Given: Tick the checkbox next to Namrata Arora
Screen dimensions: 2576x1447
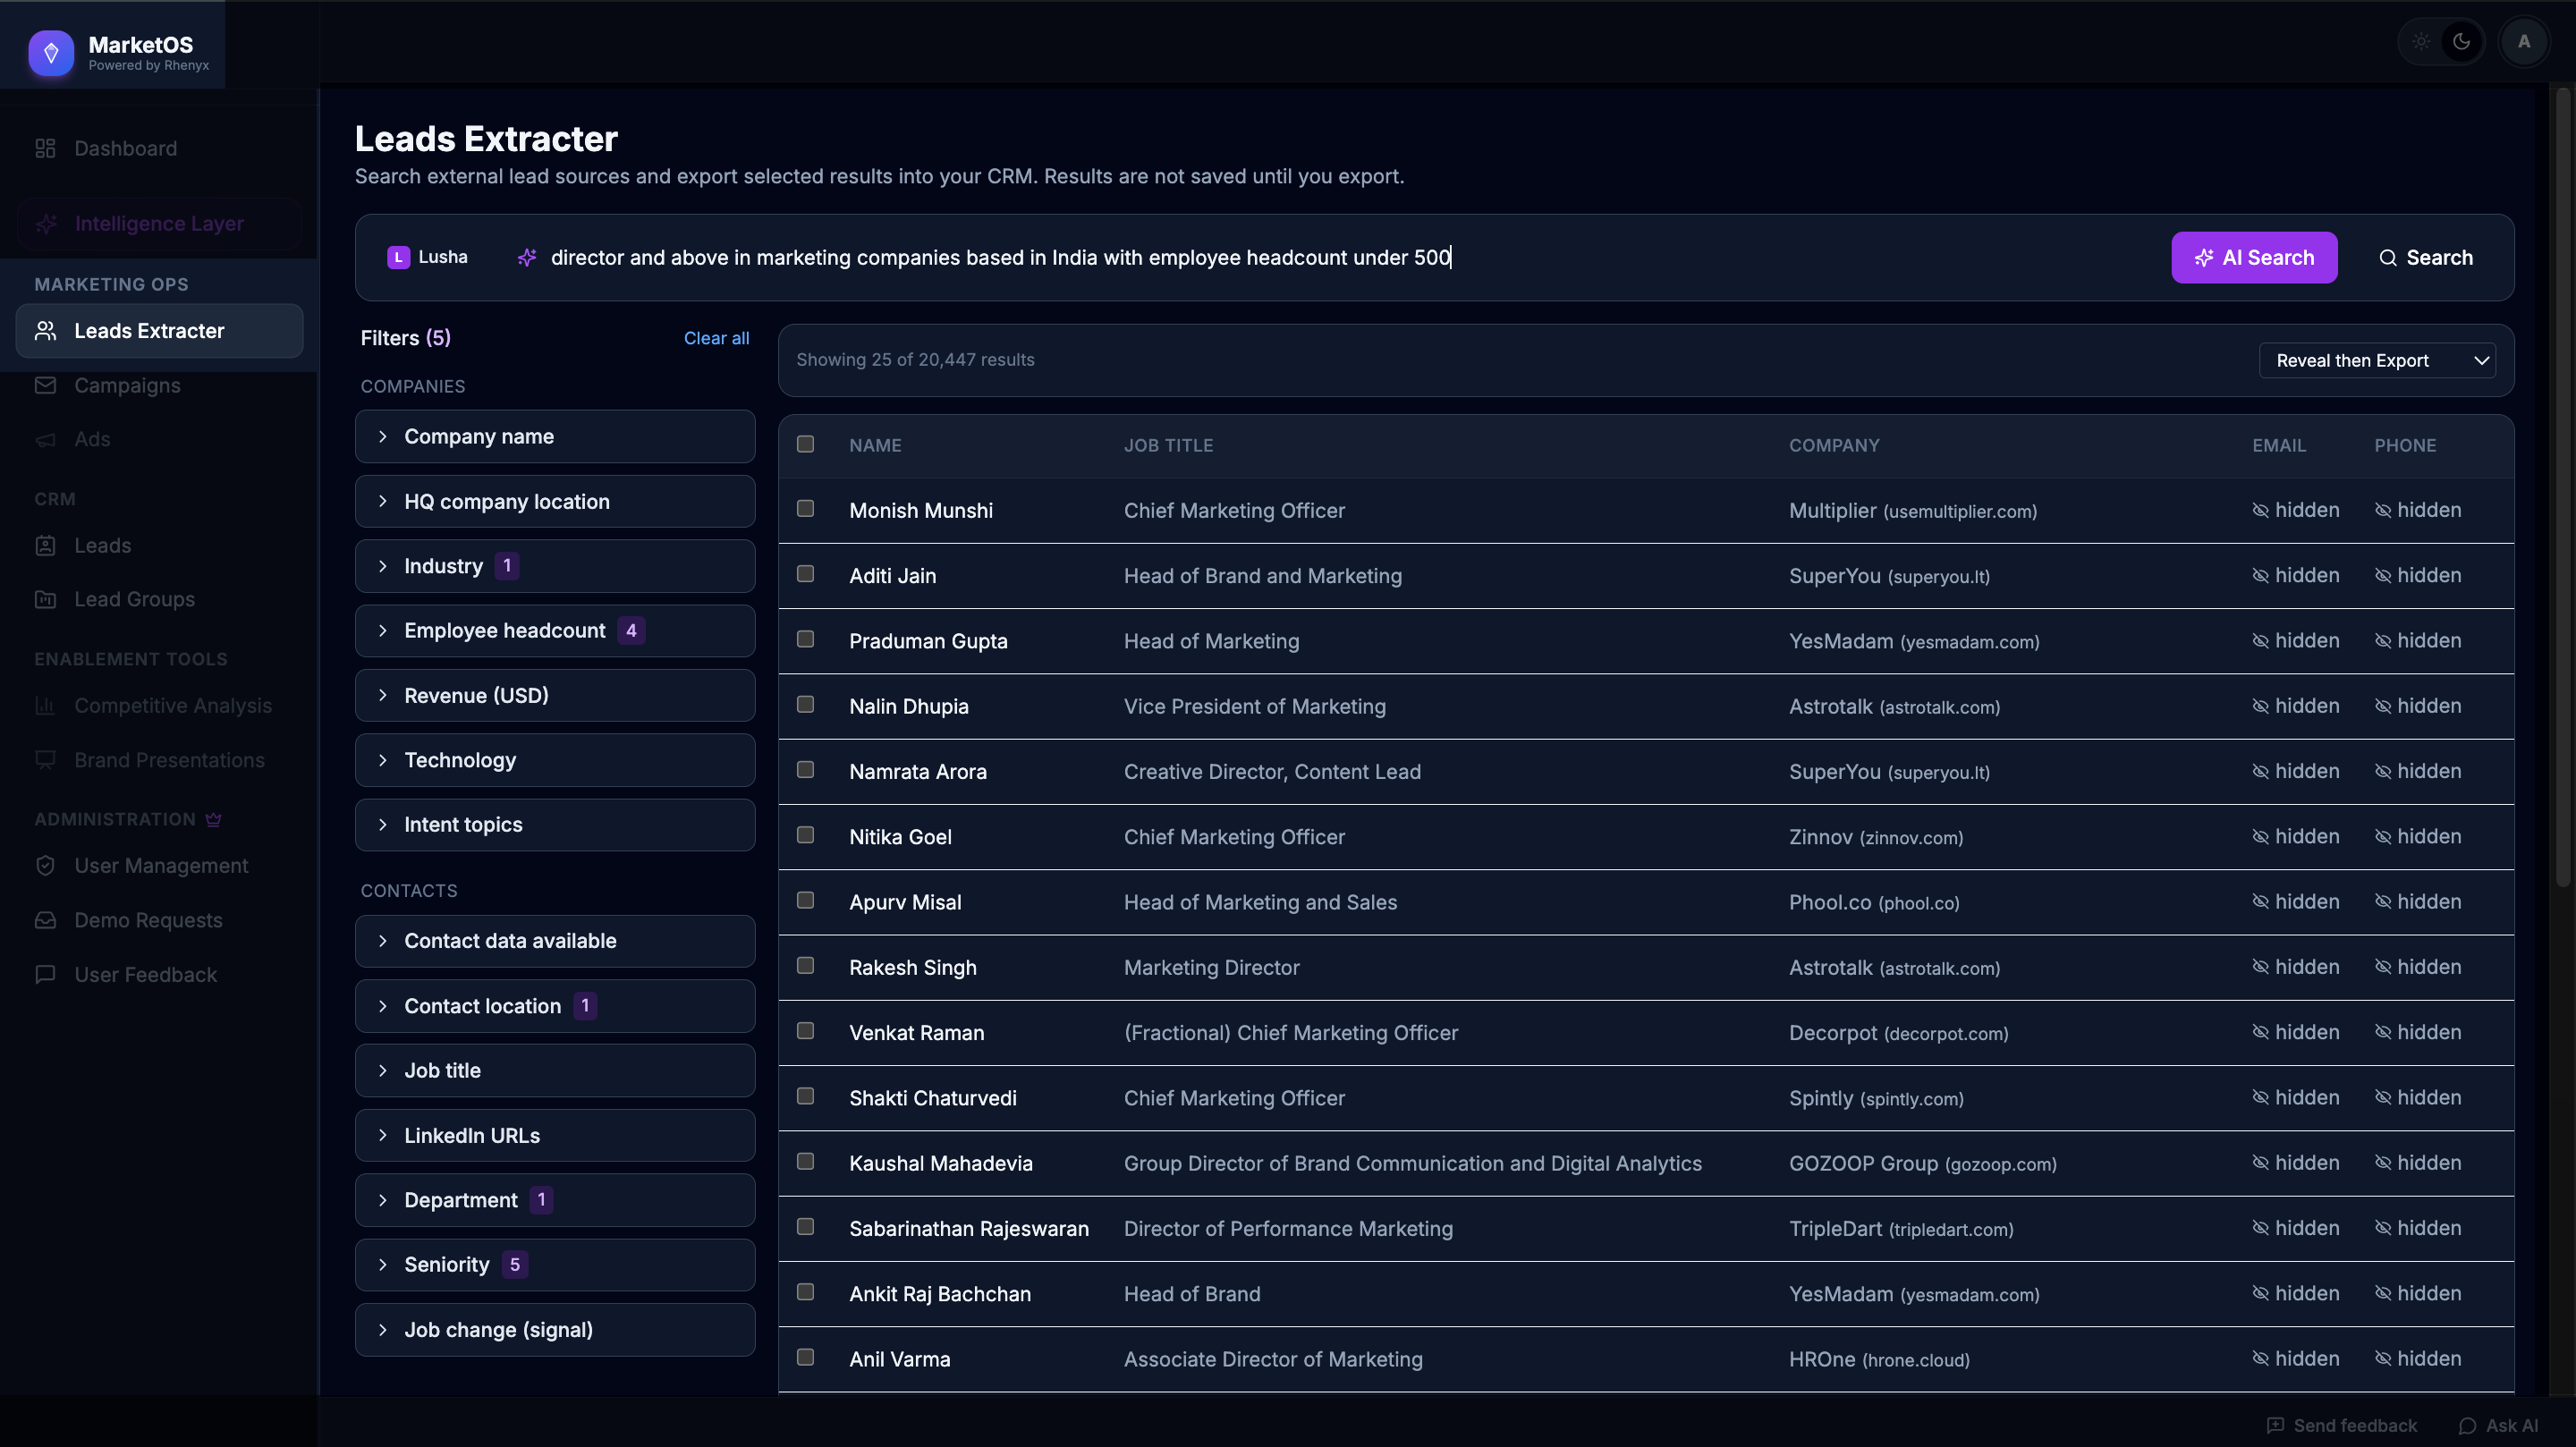Looking at the screenshot, I should [805, 769].
